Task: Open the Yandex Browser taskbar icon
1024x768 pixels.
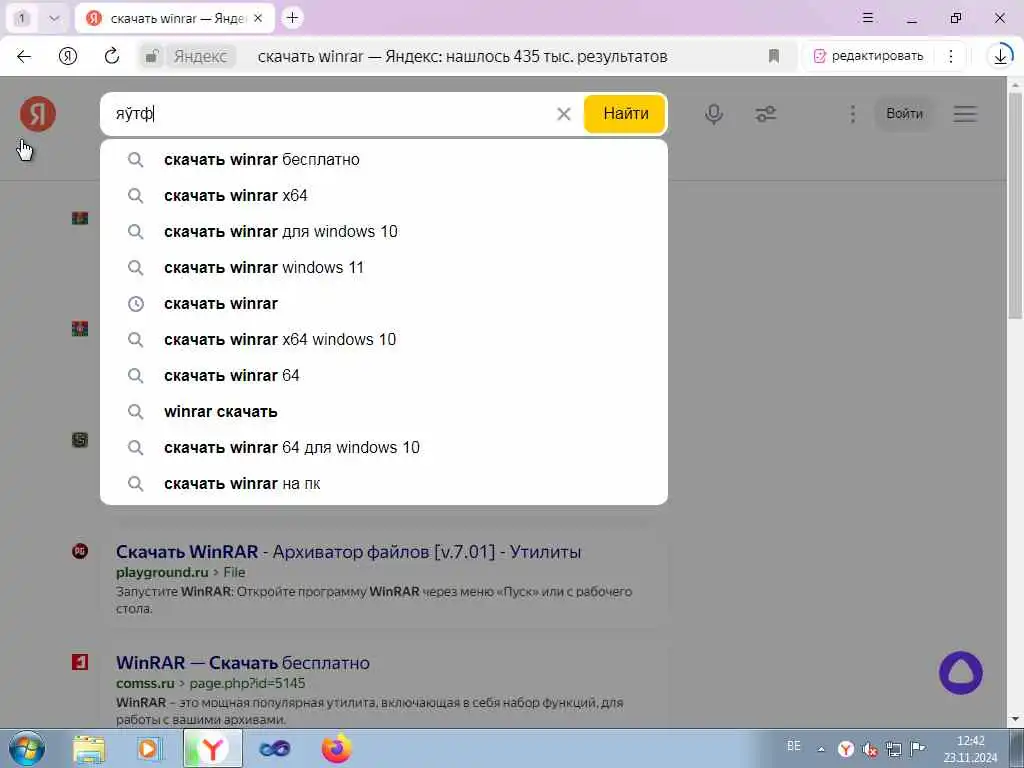Action: [x=213, y=748]
